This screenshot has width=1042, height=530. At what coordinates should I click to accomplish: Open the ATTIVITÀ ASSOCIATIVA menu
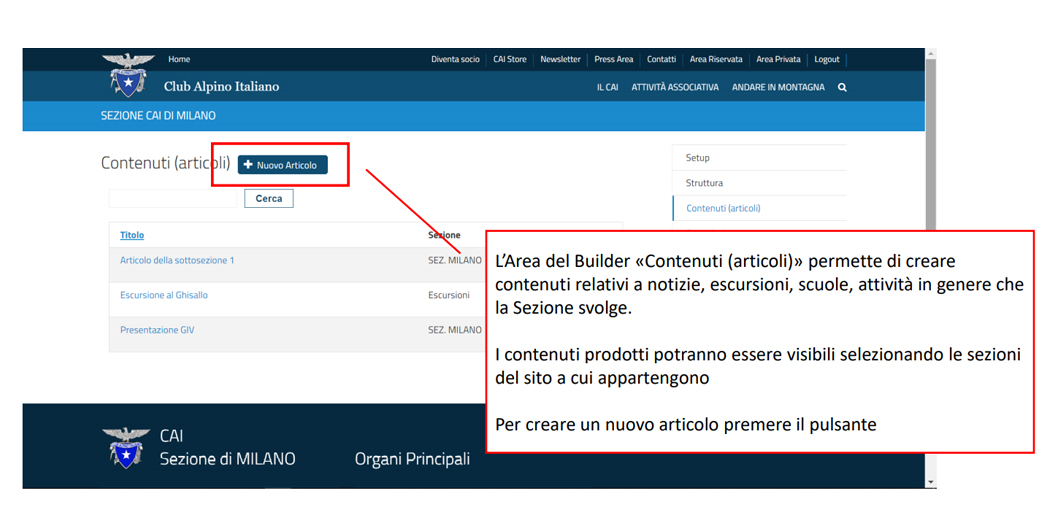point(675,87)
